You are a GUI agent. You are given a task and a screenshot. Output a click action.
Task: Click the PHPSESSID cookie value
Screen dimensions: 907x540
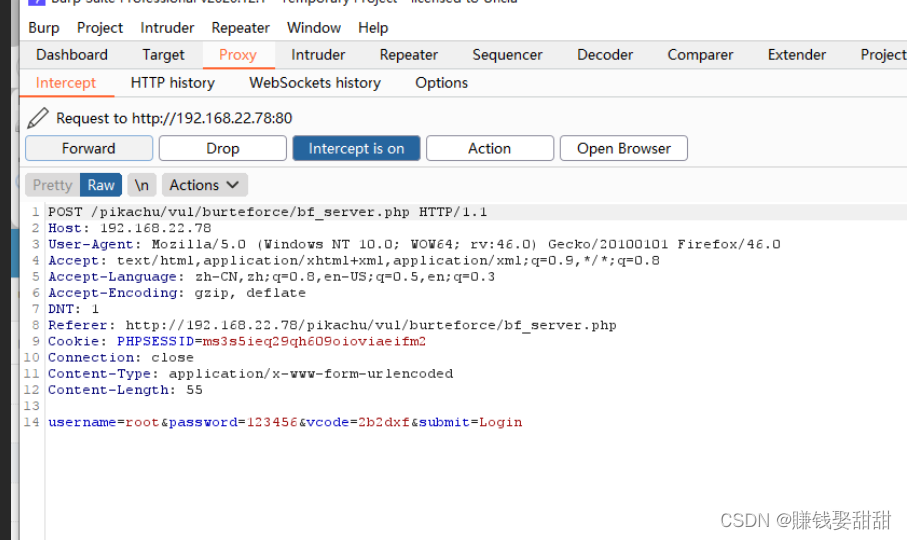(x=314, y=342)
